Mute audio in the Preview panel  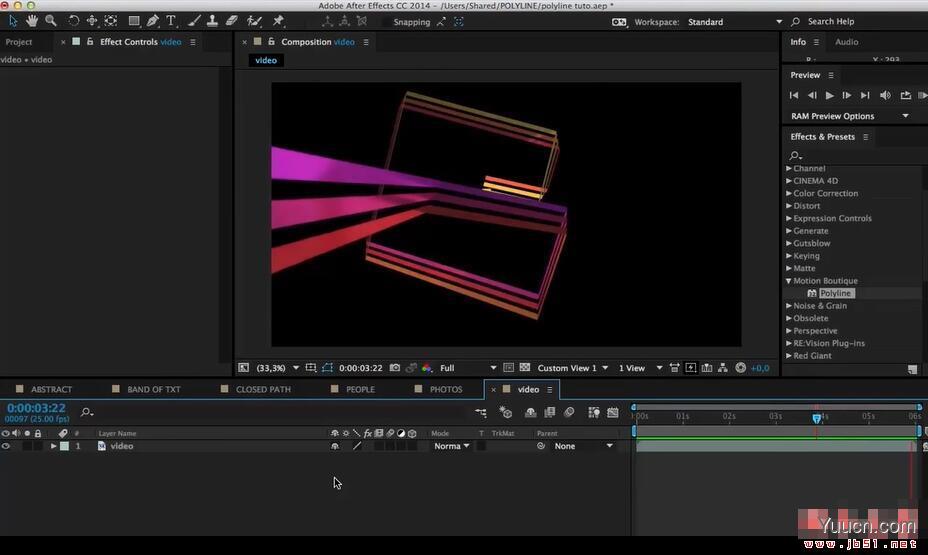[885, 95]
